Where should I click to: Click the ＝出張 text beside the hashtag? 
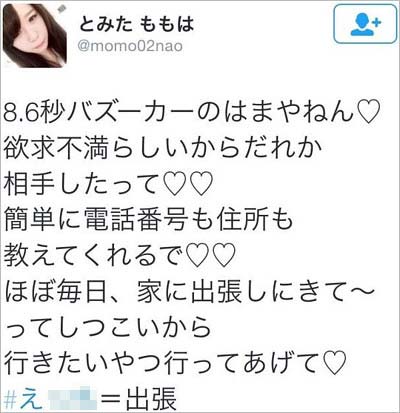point(138,398)
